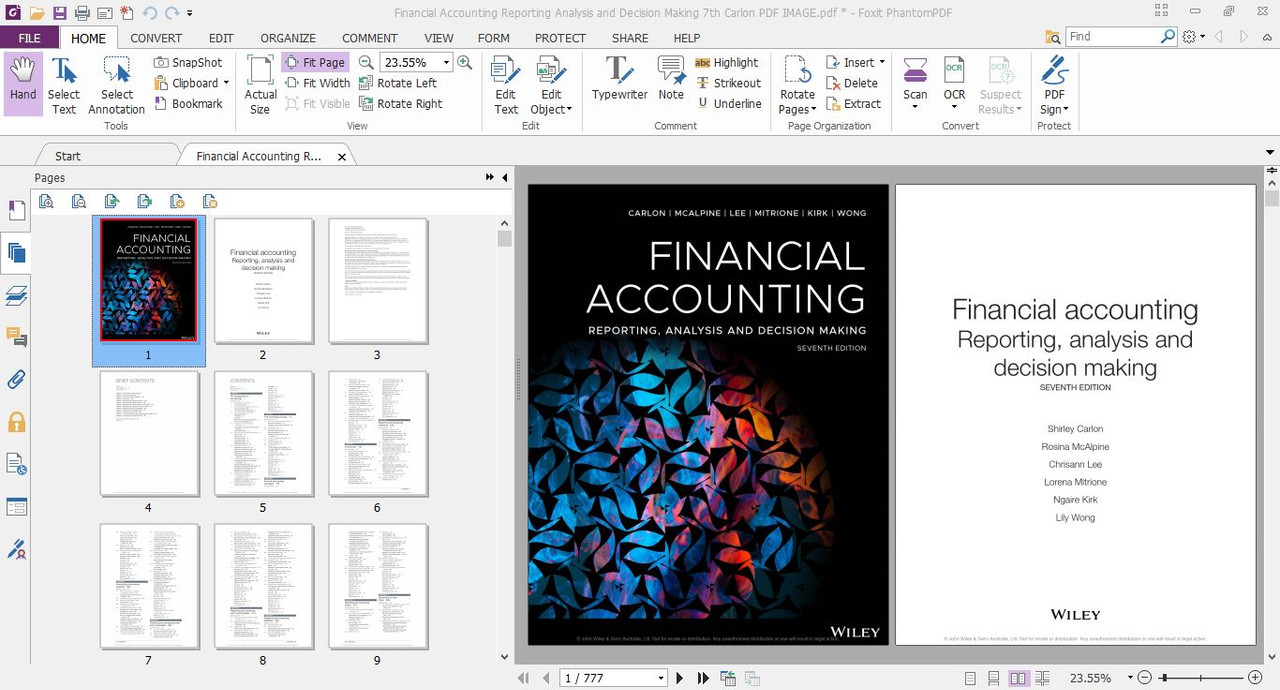1280x690 pixels.
Task: Activate the Highlight tool
Action: 727,62
